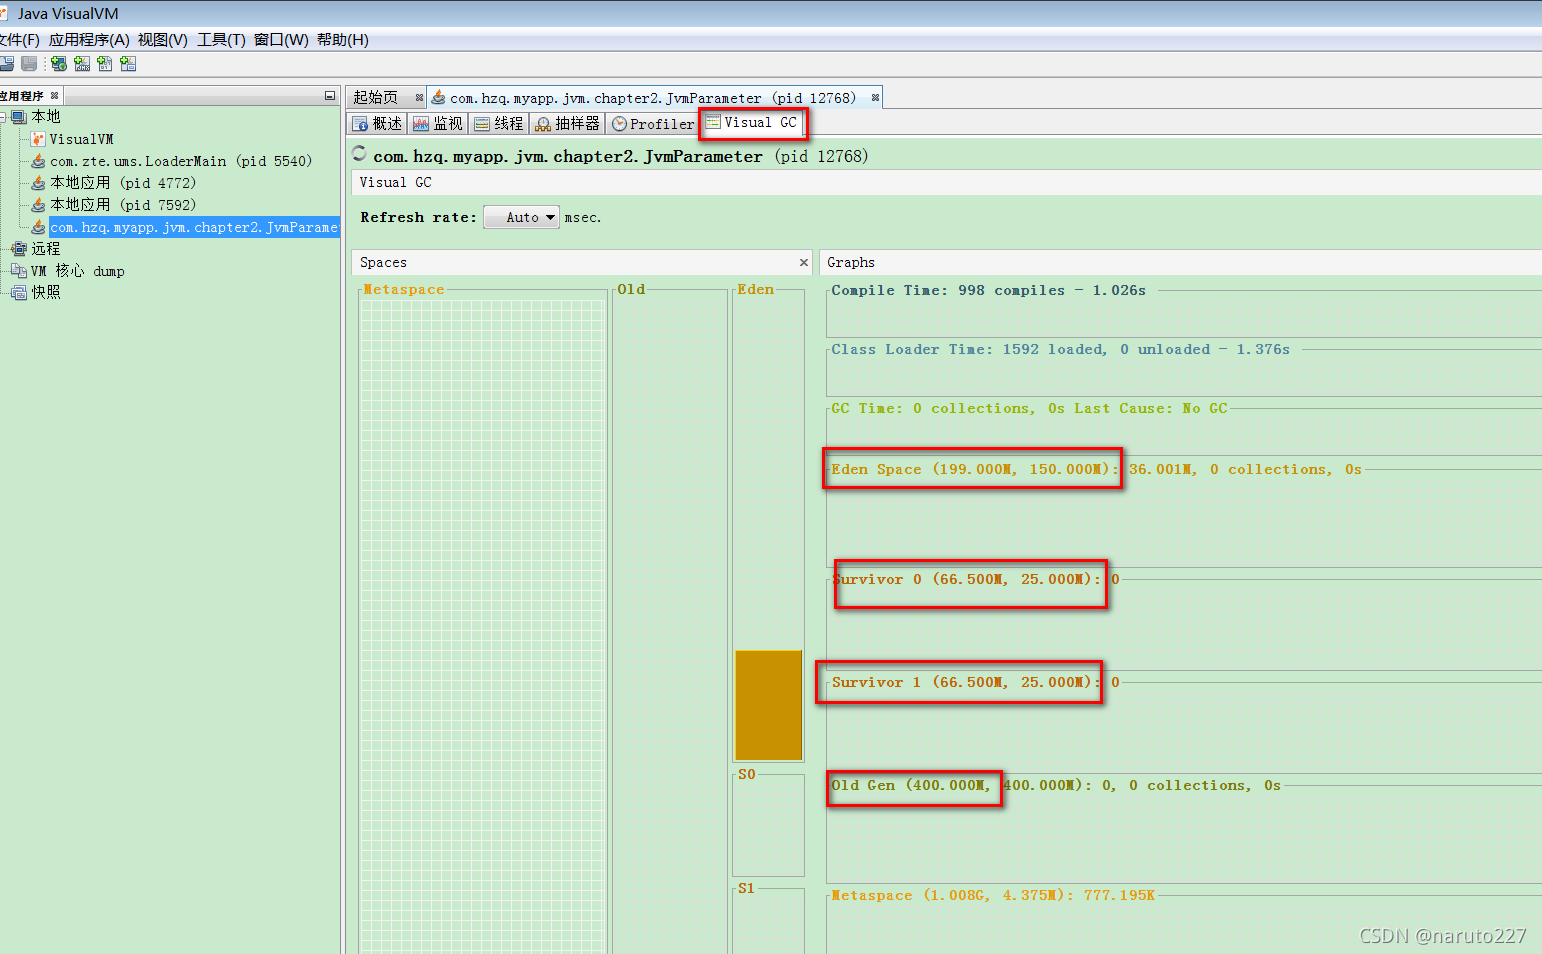
Task: Click the add VM coredump icon
Action: pyautogui.click(x=105, y=63)
